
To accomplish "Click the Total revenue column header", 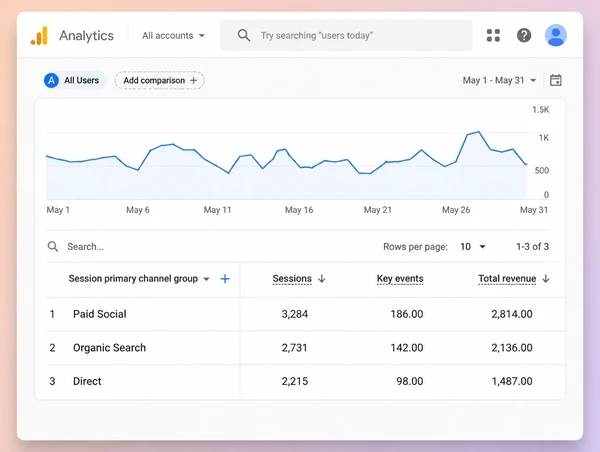I will pyautogui.click(x=507, y=279).
